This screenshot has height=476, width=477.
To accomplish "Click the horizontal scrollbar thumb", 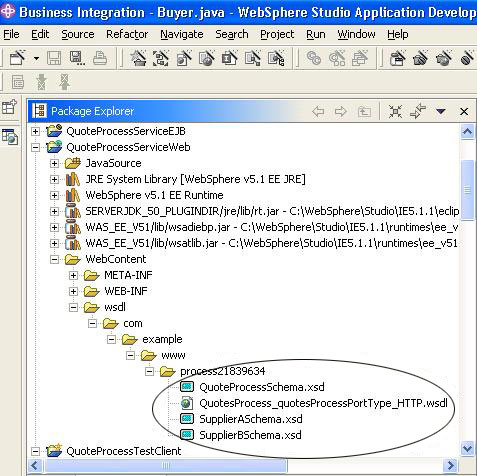I will [x=166, y=465].
